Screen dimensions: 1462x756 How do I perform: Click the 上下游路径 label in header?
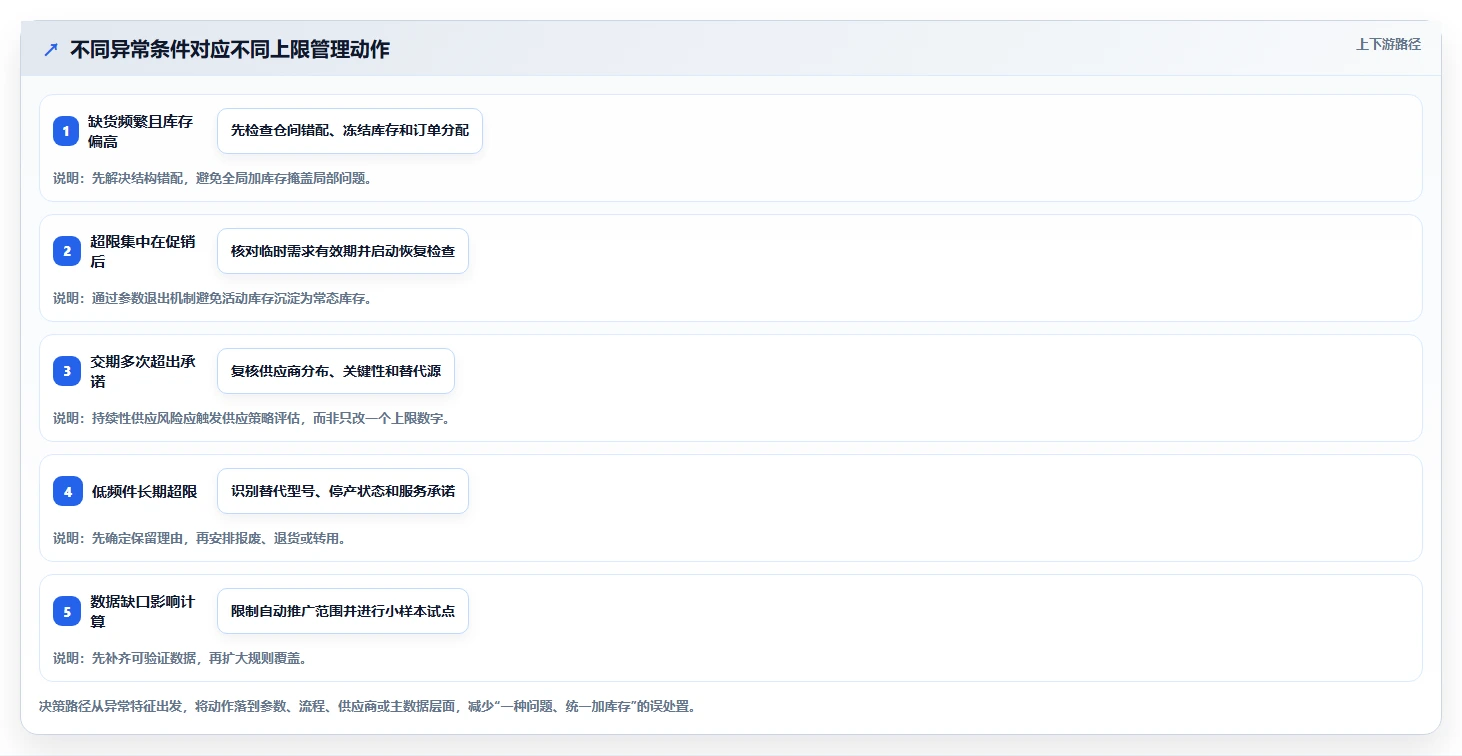pos(1388,44)
